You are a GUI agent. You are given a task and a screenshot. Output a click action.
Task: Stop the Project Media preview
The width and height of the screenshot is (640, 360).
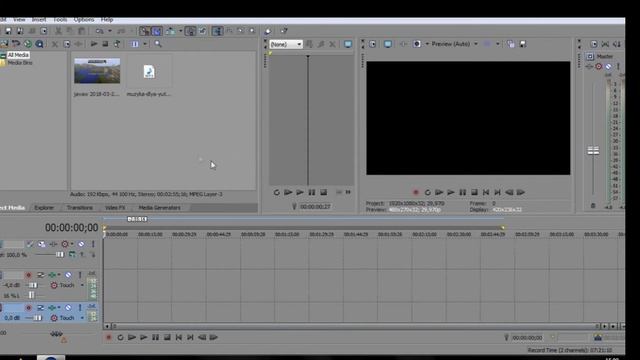[x=105, y=44]
